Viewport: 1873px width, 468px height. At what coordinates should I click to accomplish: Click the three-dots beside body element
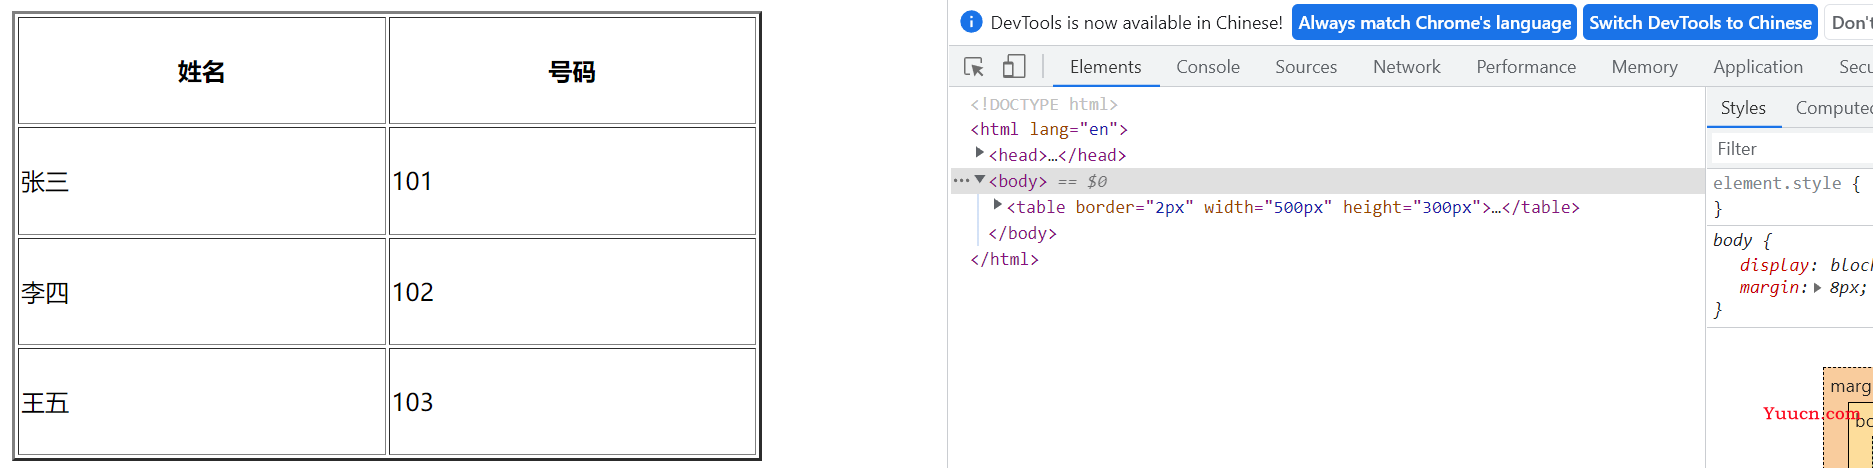pyautogui.click(x=961, y=181)
